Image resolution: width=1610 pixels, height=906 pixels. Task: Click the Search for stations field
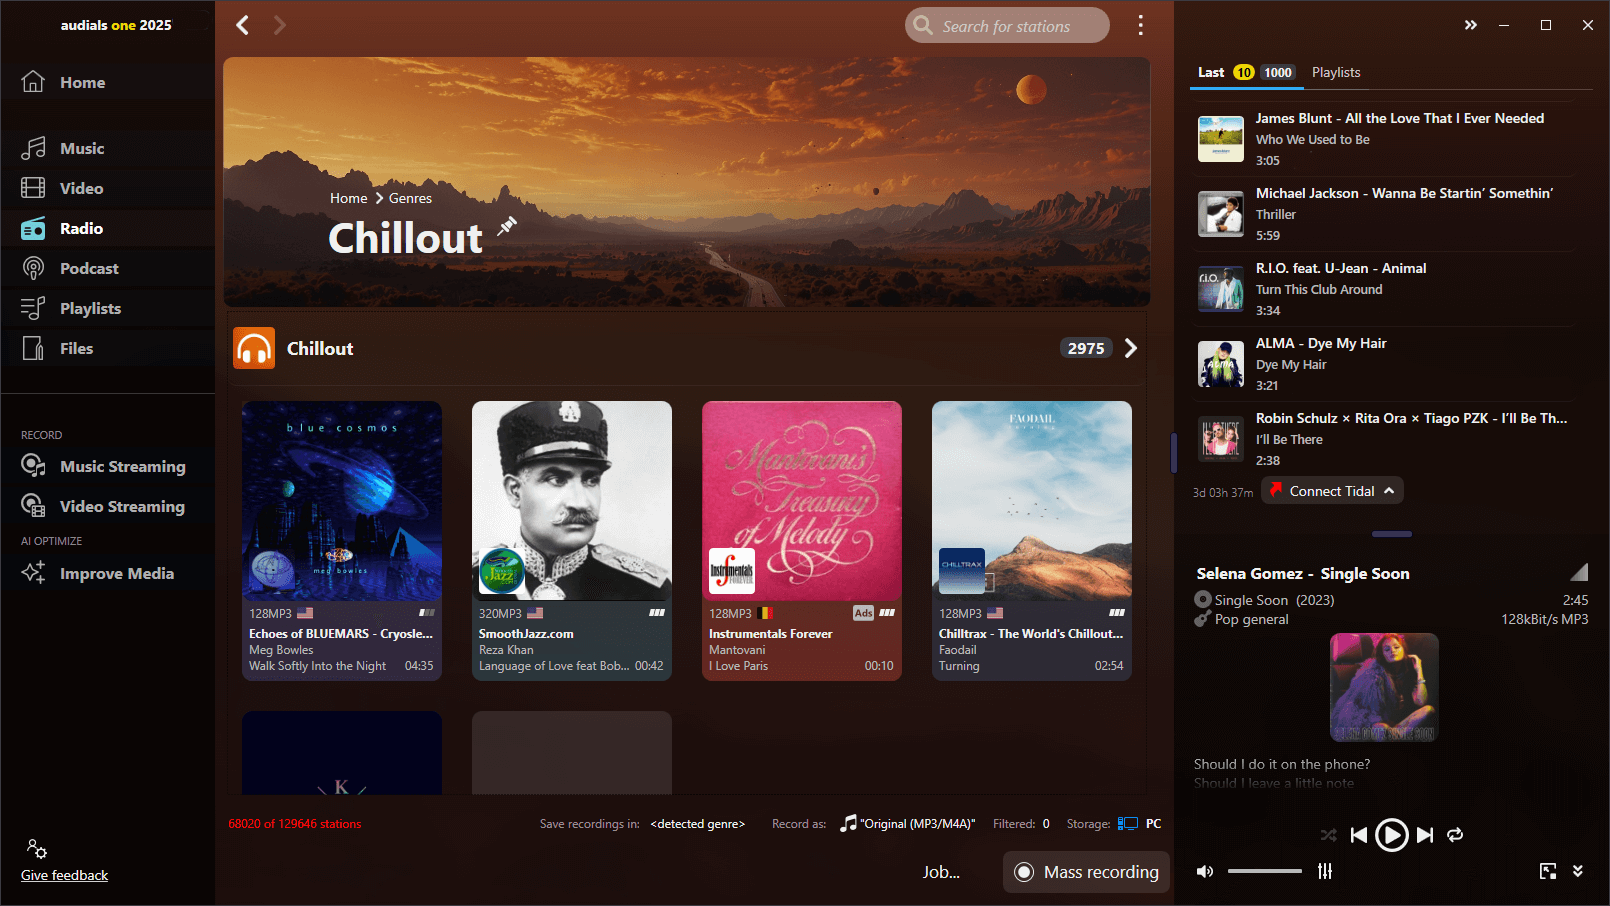(1008, 26)
